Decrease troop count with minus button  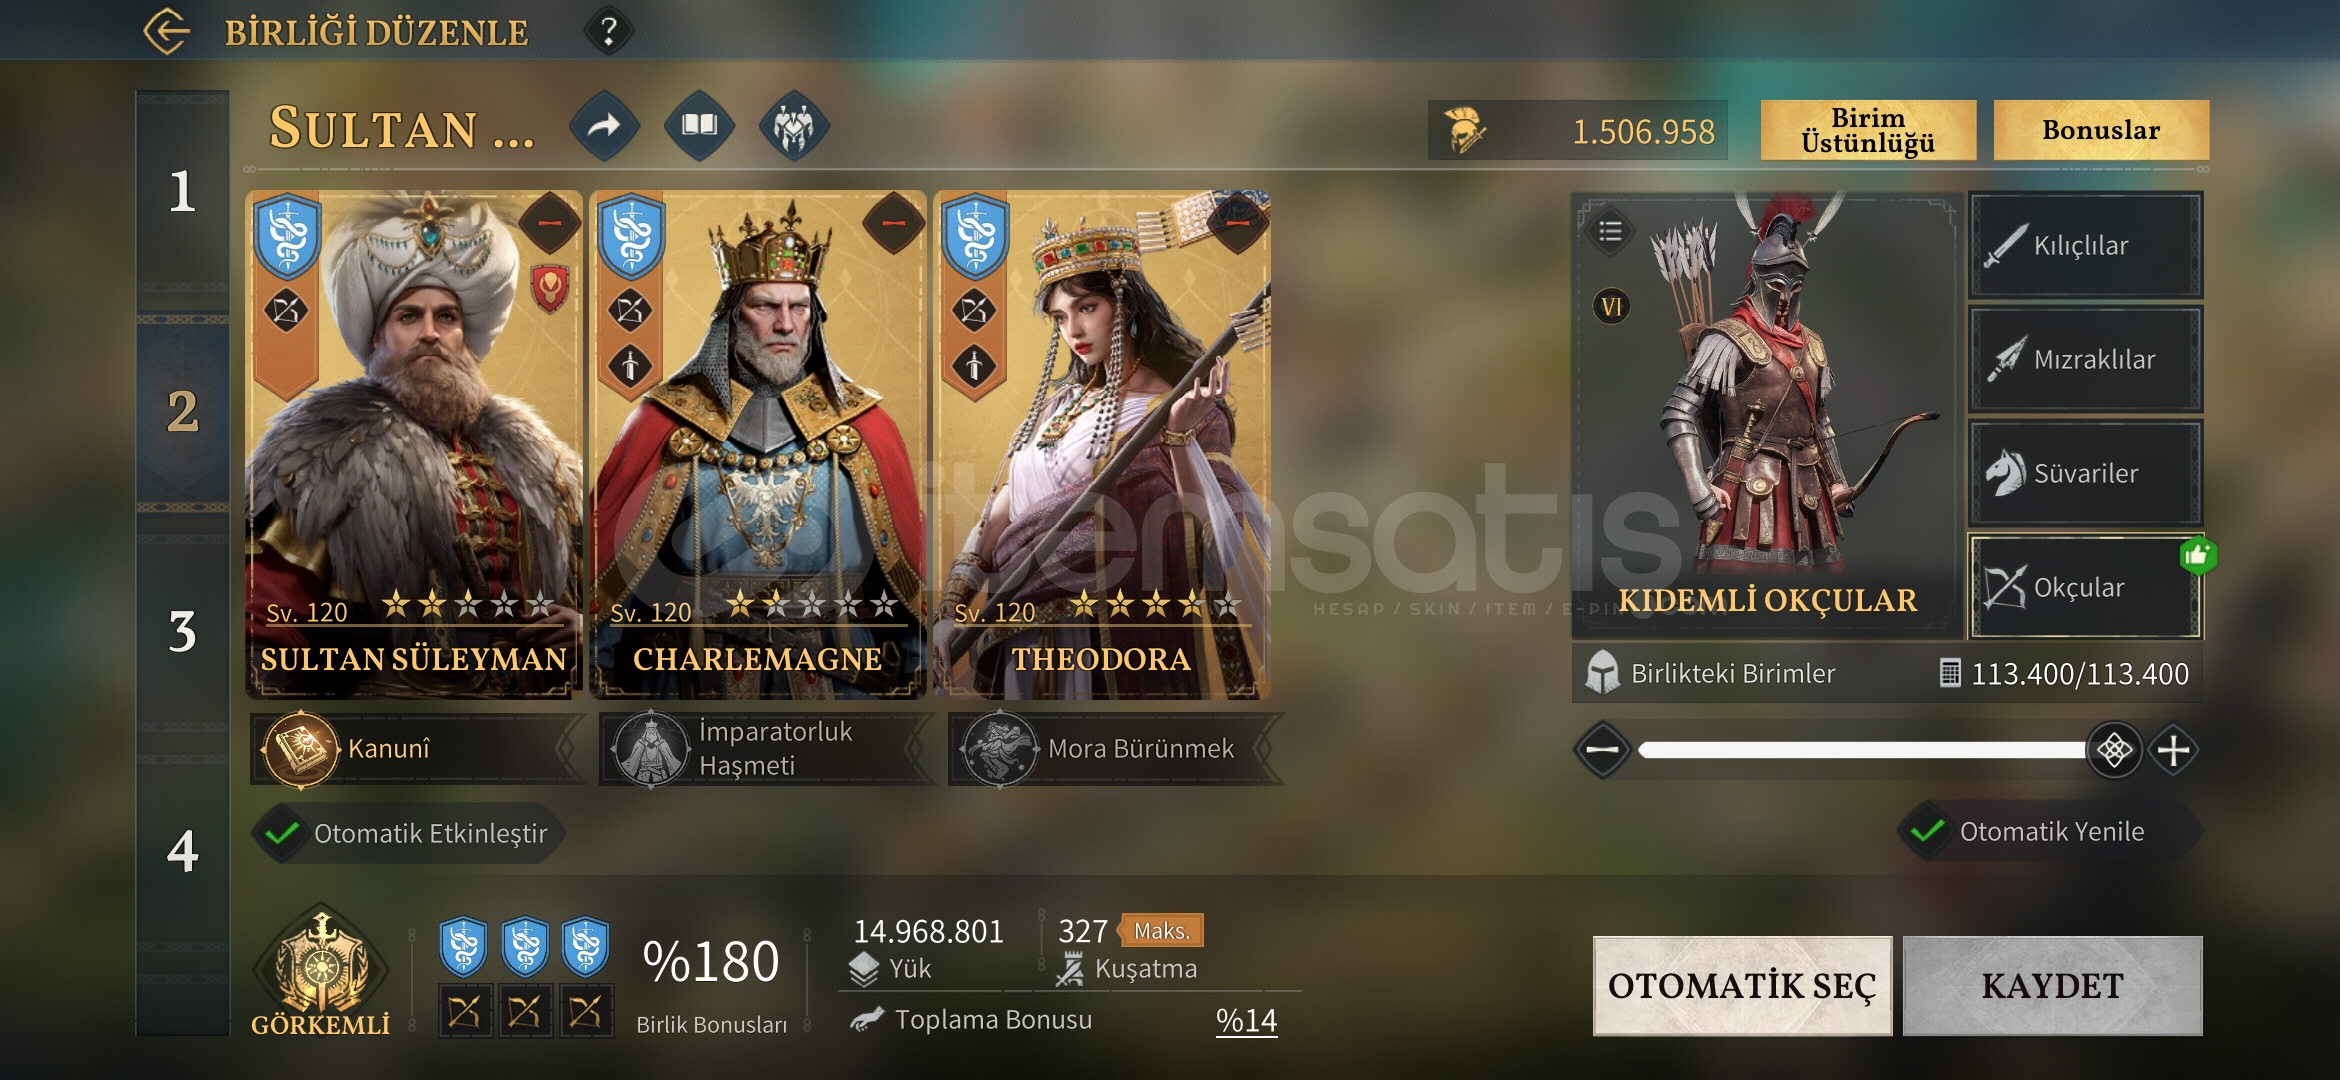tap(1602, 750)
